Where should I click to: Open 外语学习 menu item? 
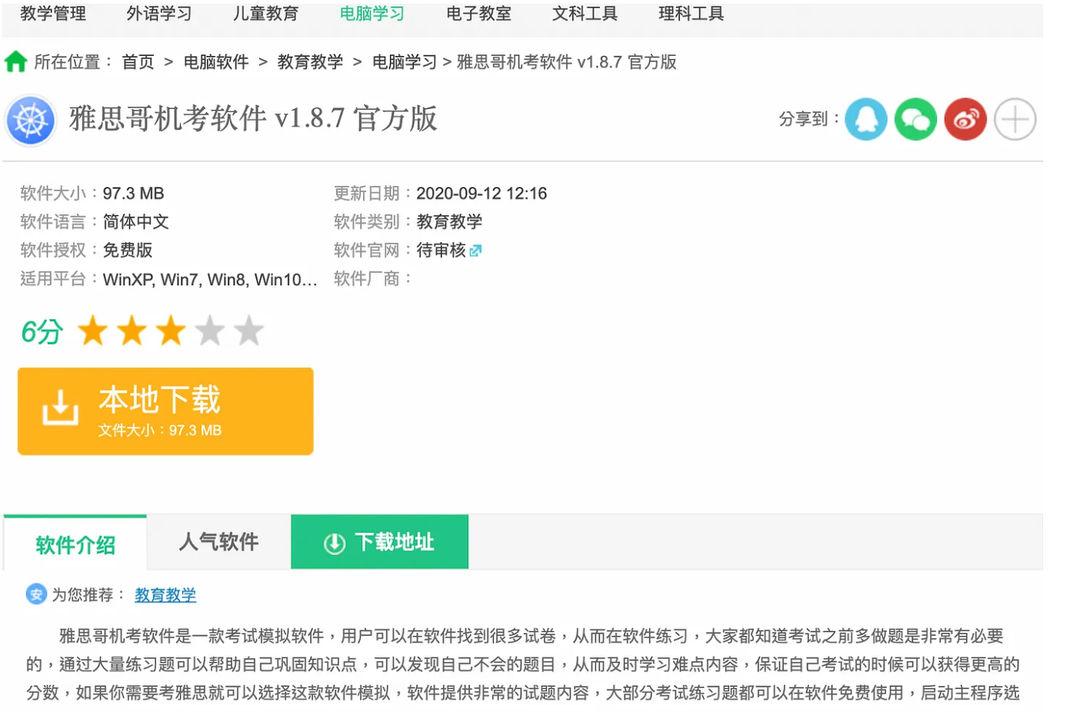(x=159, y=14)
